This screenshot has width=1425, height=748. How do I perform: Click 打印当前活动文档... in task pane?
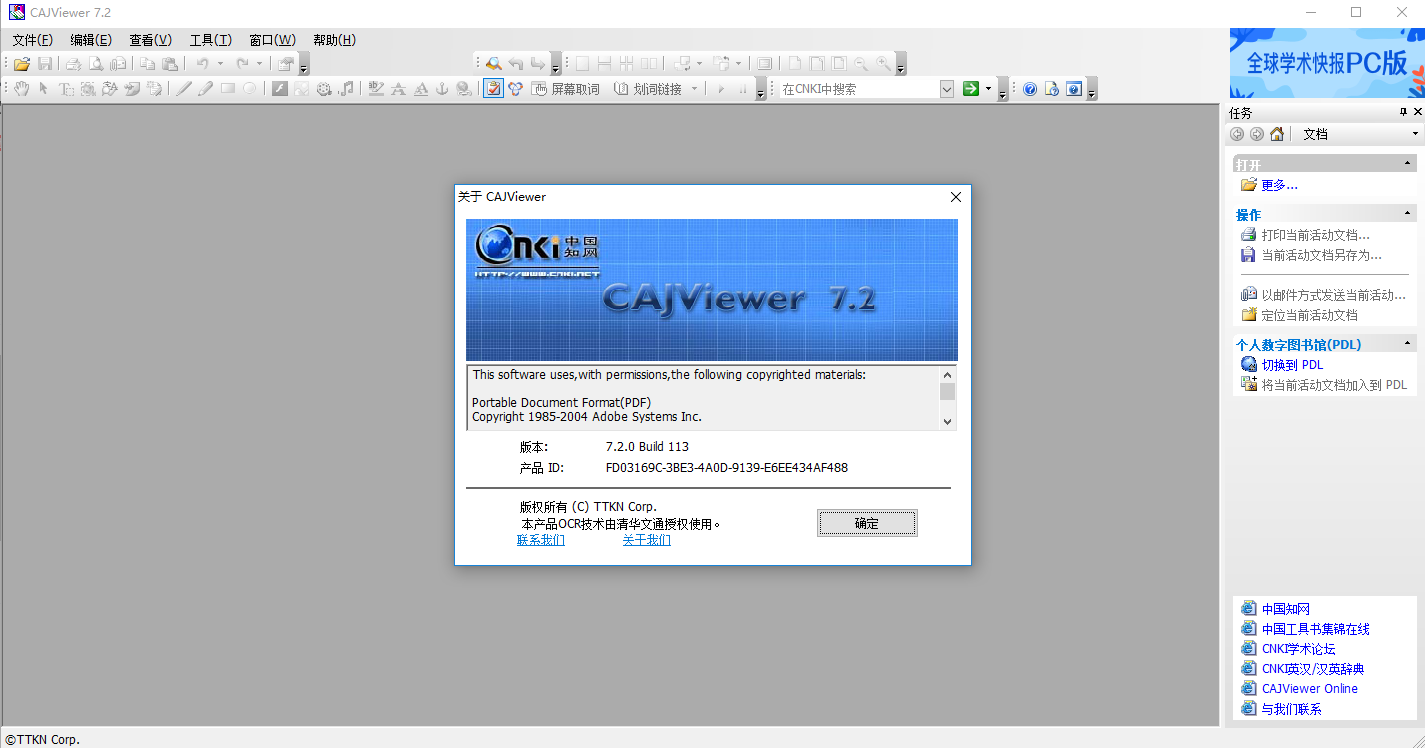tap(1315, 235)
